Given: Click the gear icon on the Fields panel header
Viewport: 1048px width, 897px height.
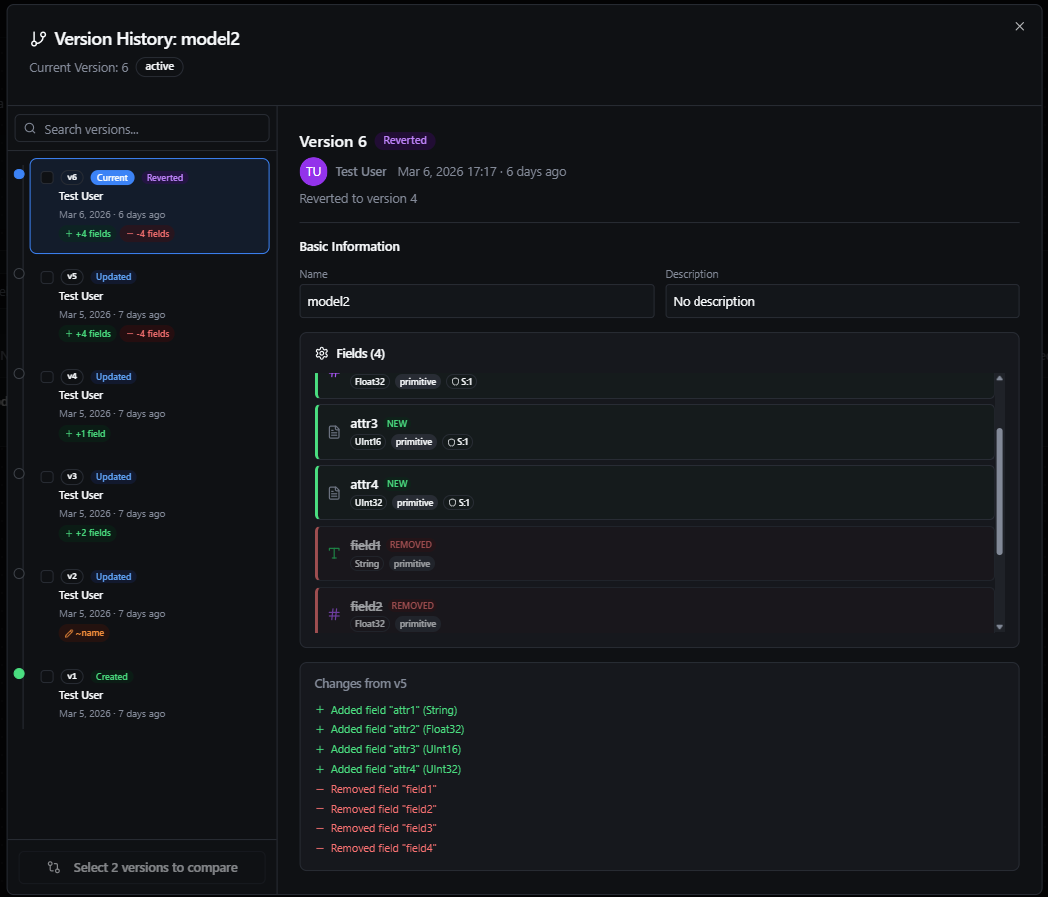Looking at the screenshot, I should (x=321, y=353).
